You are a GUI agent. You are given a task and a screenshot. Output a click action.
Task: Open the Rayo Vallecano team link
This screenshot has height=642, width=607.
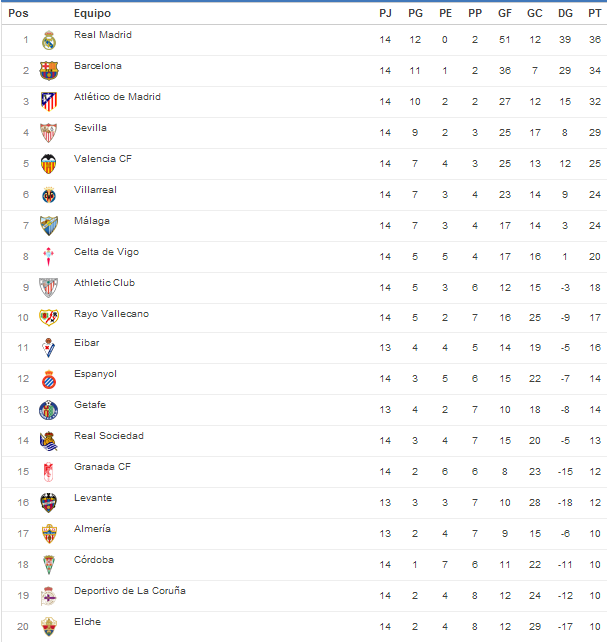click(111, 314)
